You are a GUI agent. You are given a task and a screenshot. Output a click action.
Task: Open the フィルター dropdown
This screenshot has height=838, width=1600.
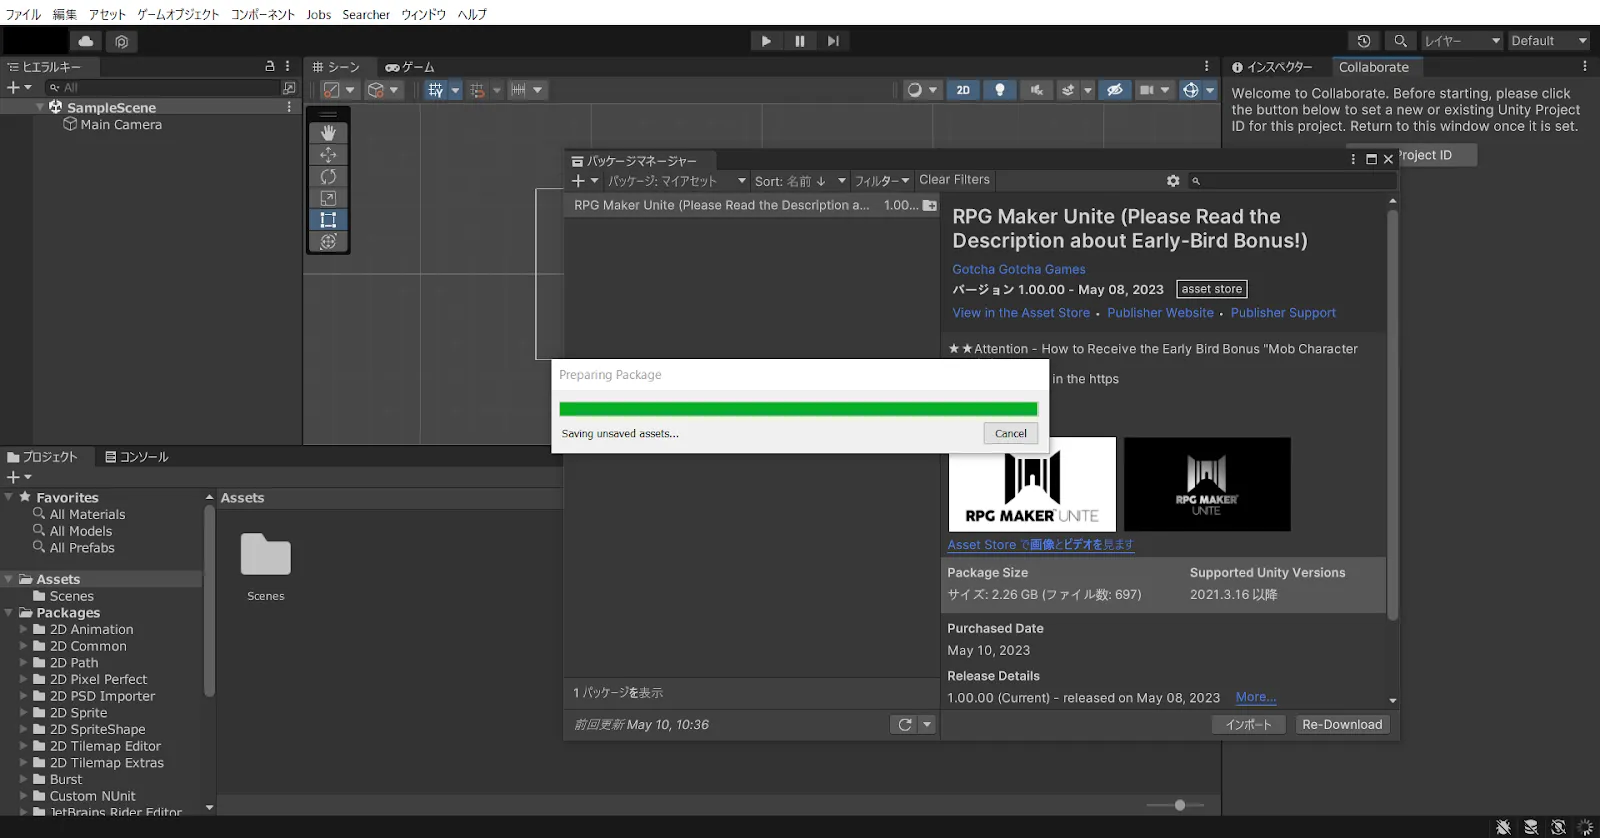881,181
